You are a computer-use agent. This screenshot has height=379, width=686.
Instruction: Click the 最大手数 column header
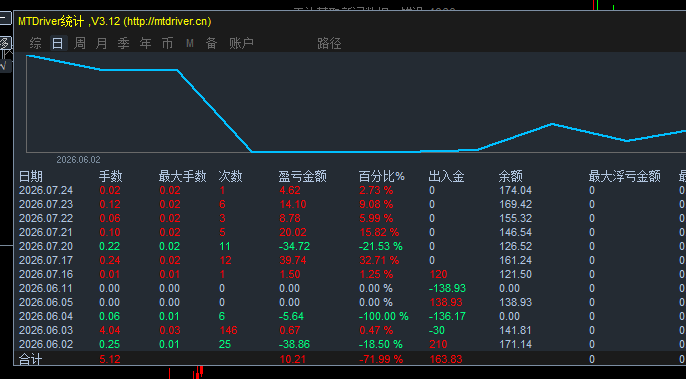point(182,176)
